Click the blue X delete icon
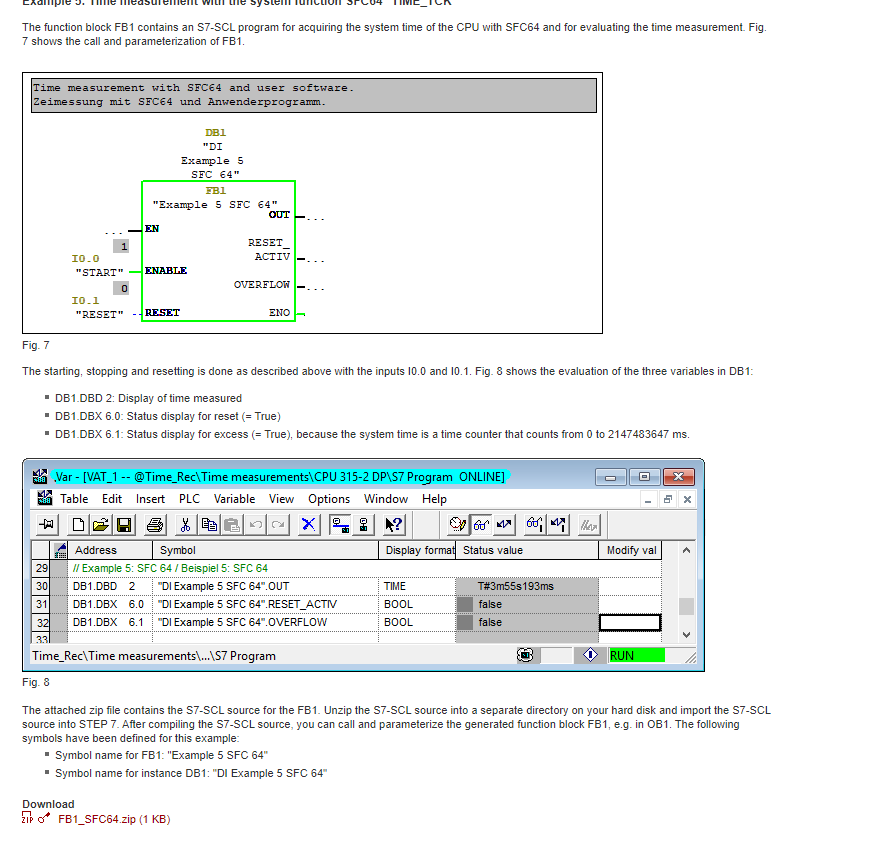The height and width of the screenshot is (843, 896). pos(309,524)
